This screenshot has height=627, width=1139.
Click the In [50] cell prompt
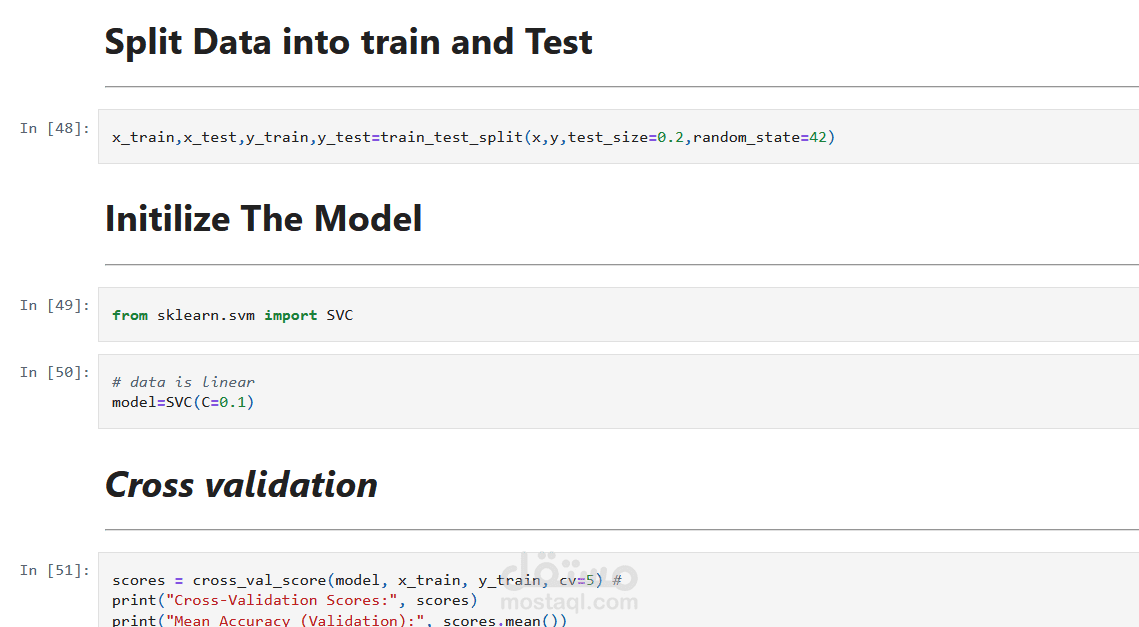click(x=54, y=372)
